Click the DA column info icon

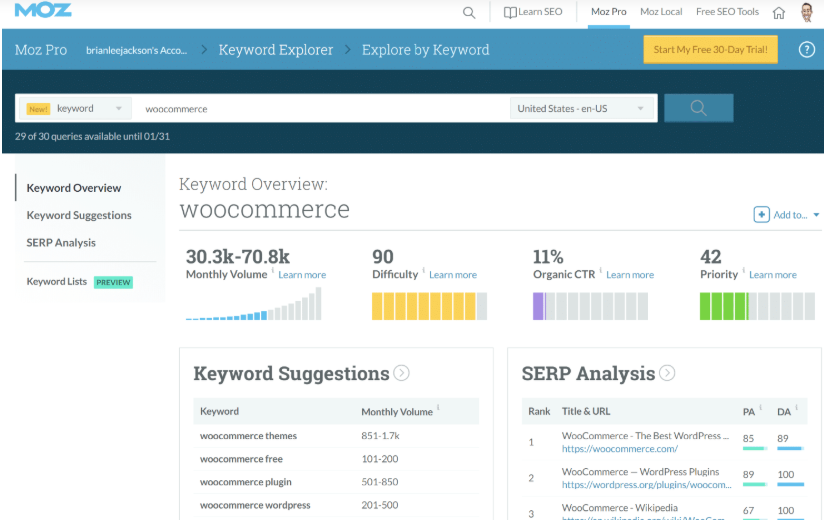tap(797, 407)
